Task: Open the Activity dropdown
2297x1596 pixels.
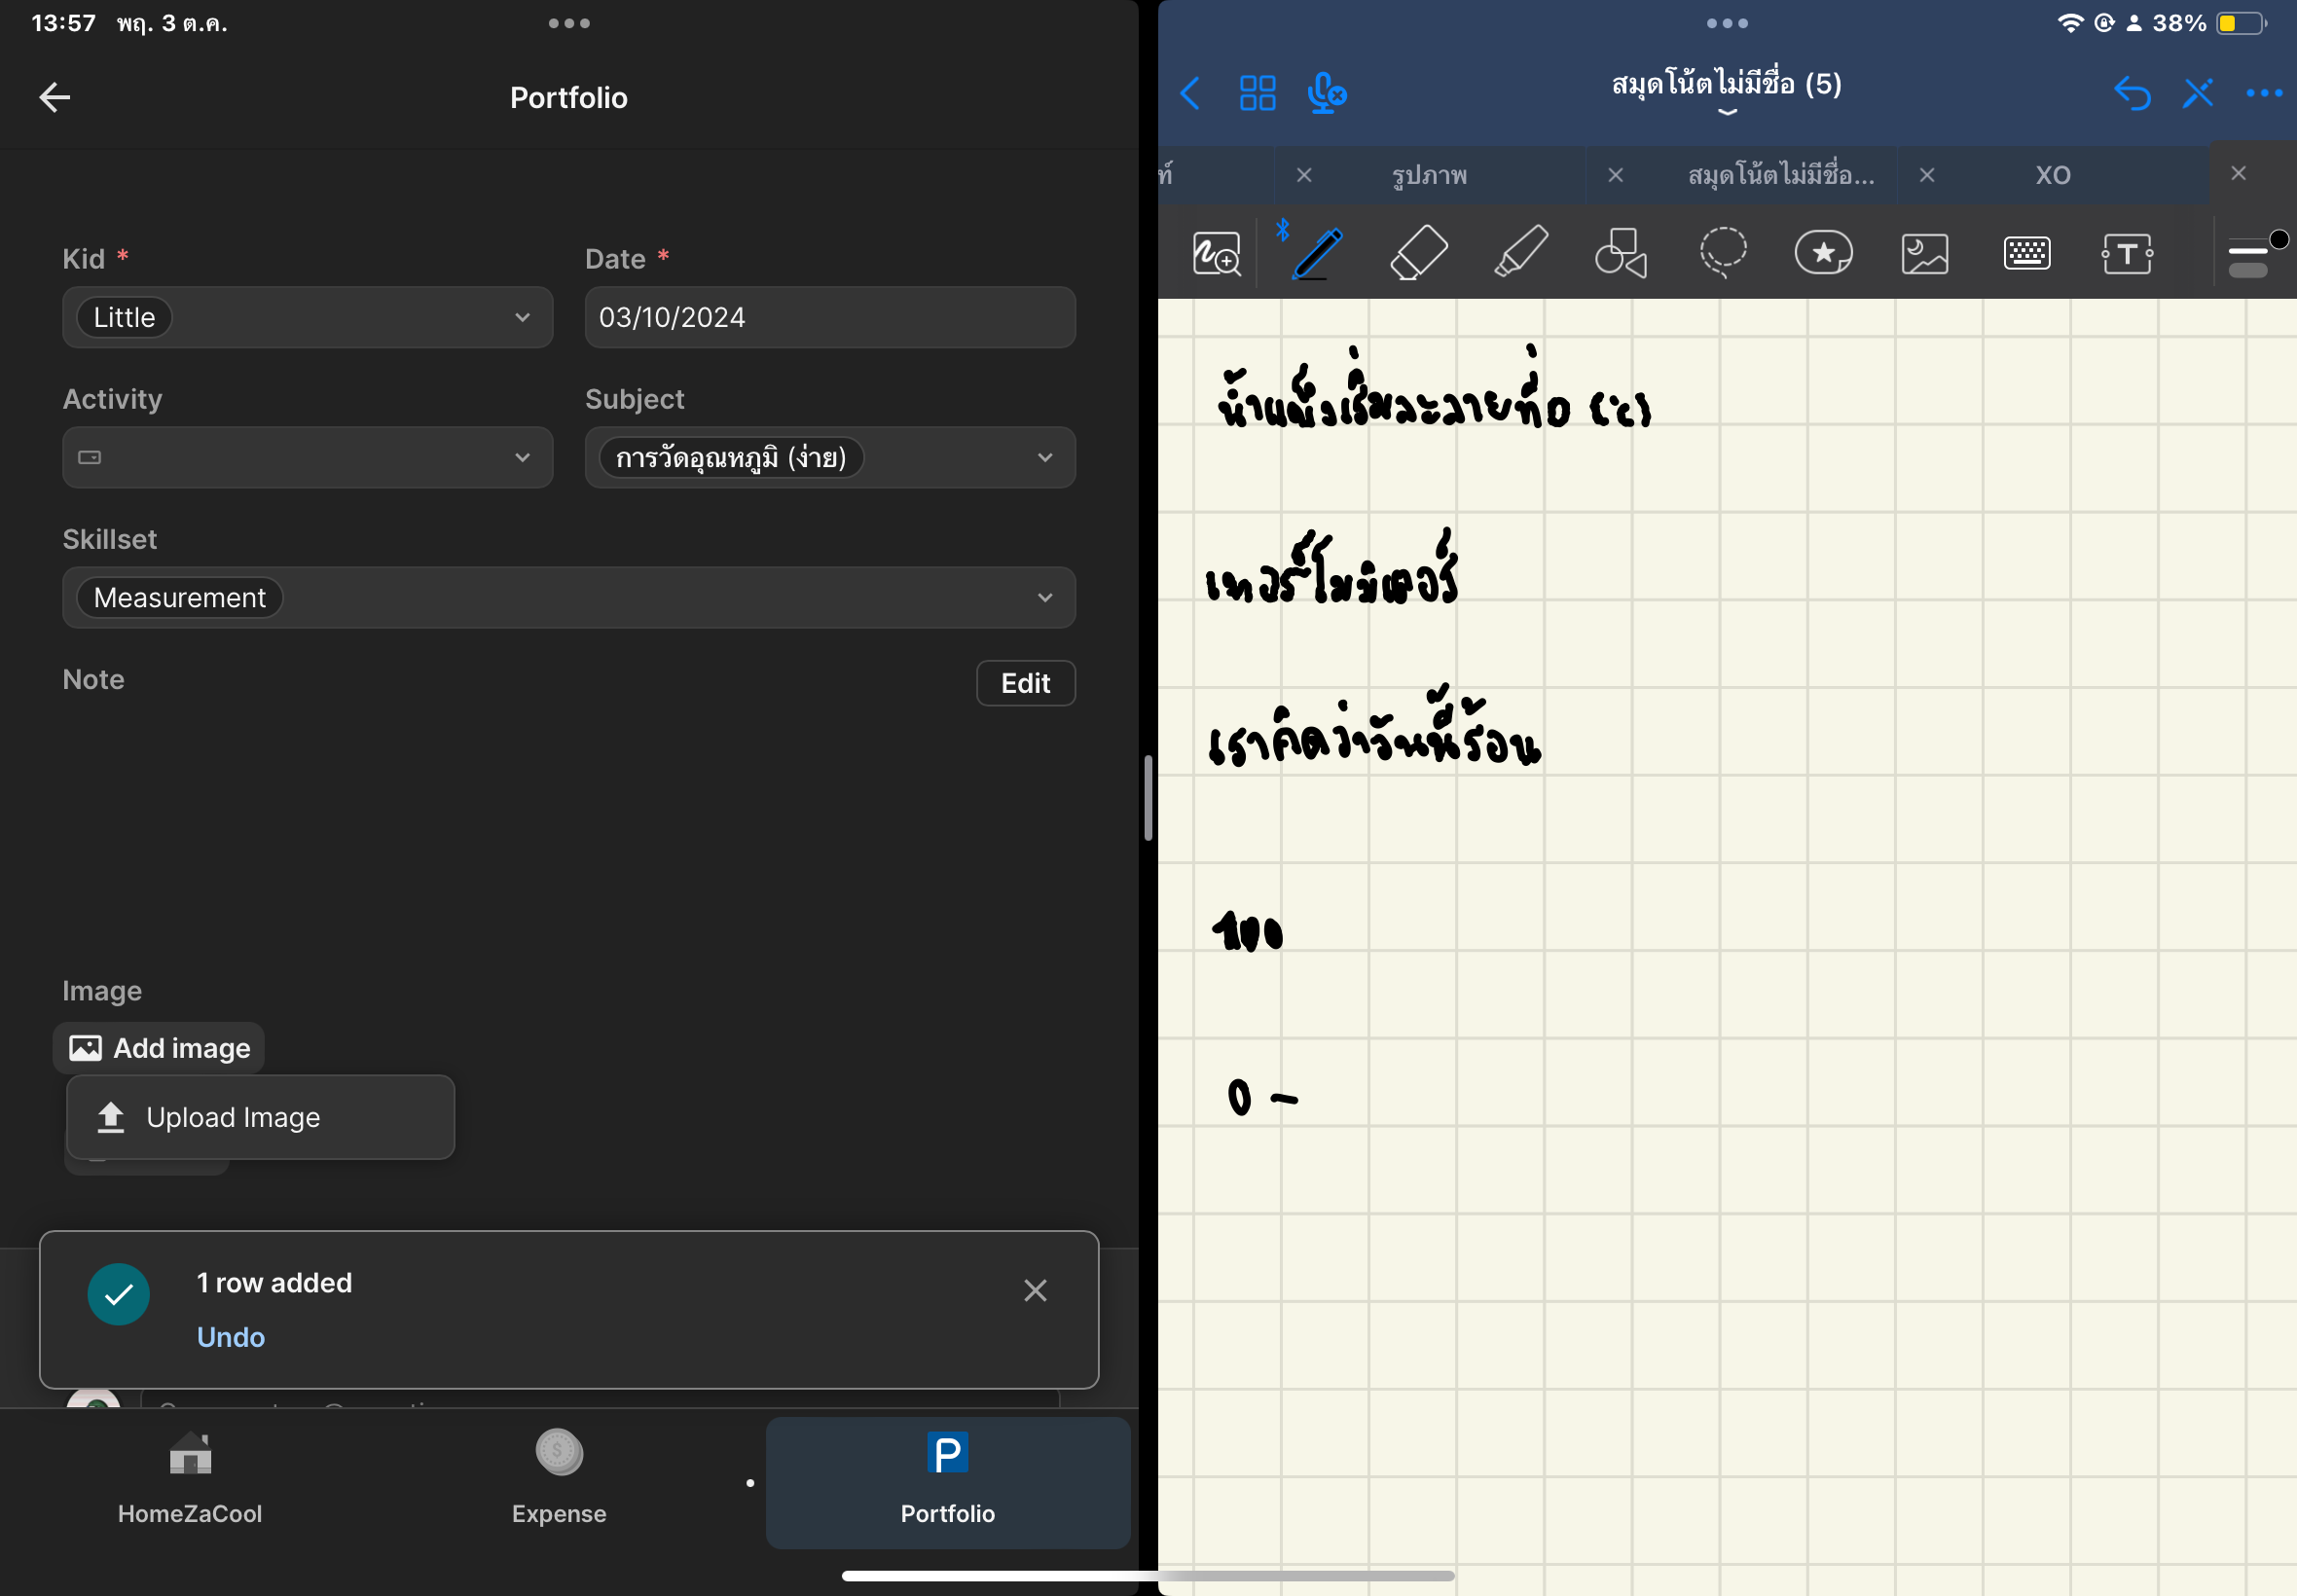Action: [x=307, y=457]
